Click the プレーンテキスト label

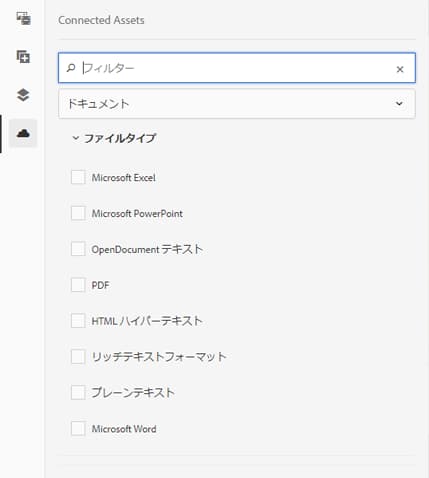pyautogui.click(x=133, y=393)
